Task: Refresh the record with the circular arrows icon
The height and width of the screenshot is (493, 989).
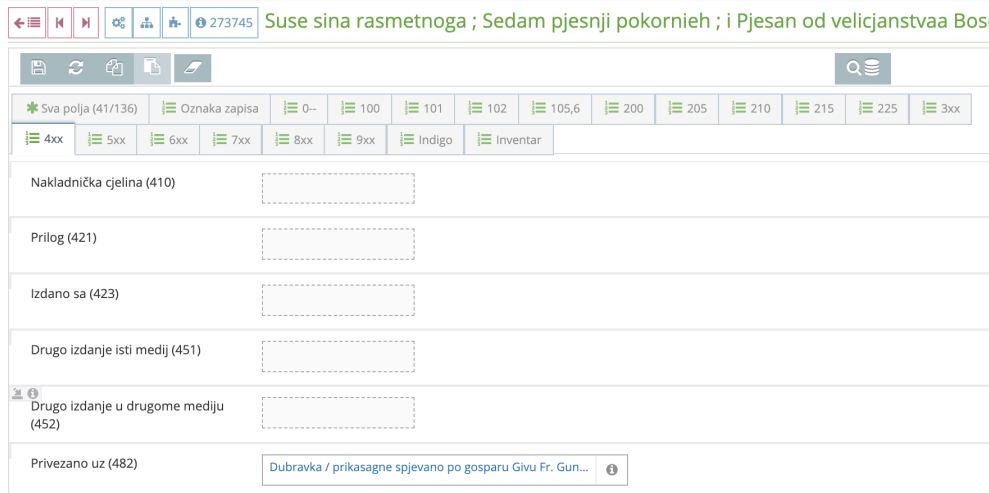Action: click(76, 68)
